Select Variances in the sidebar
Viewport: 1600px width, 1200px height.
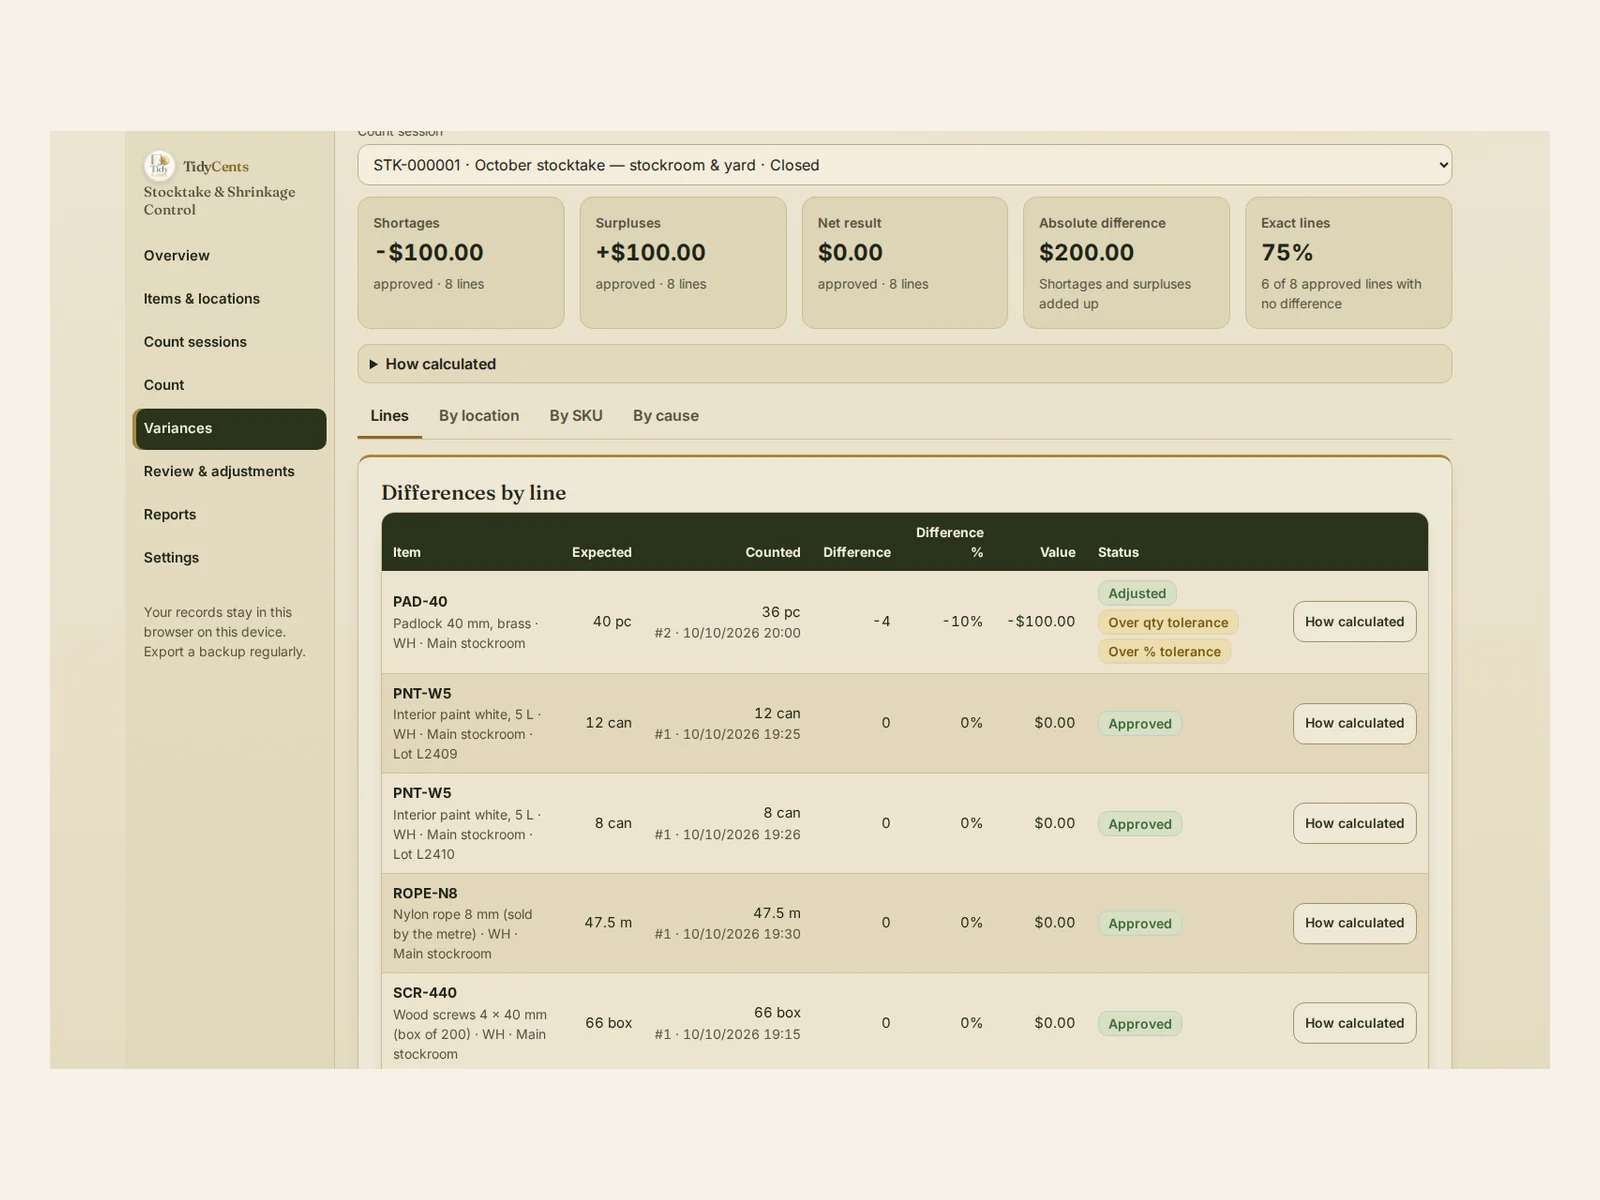229,428
